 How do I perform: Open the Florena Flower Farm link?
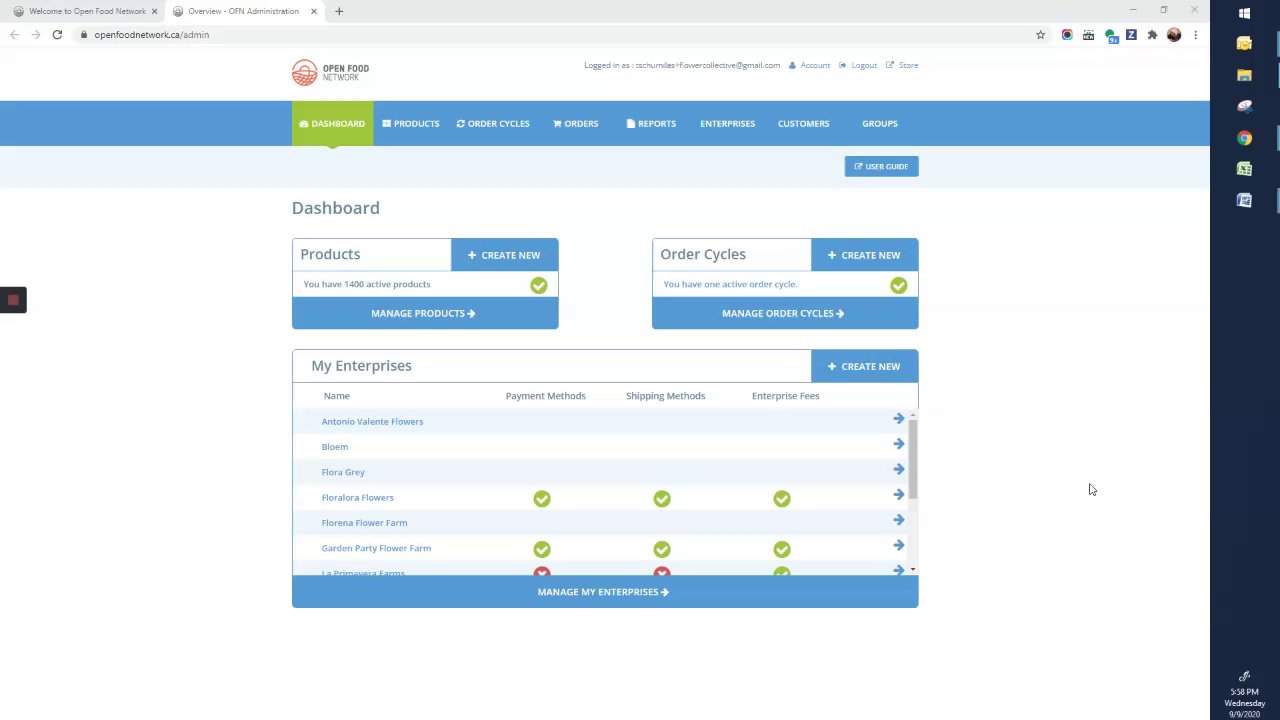click(x=364, y=522)
